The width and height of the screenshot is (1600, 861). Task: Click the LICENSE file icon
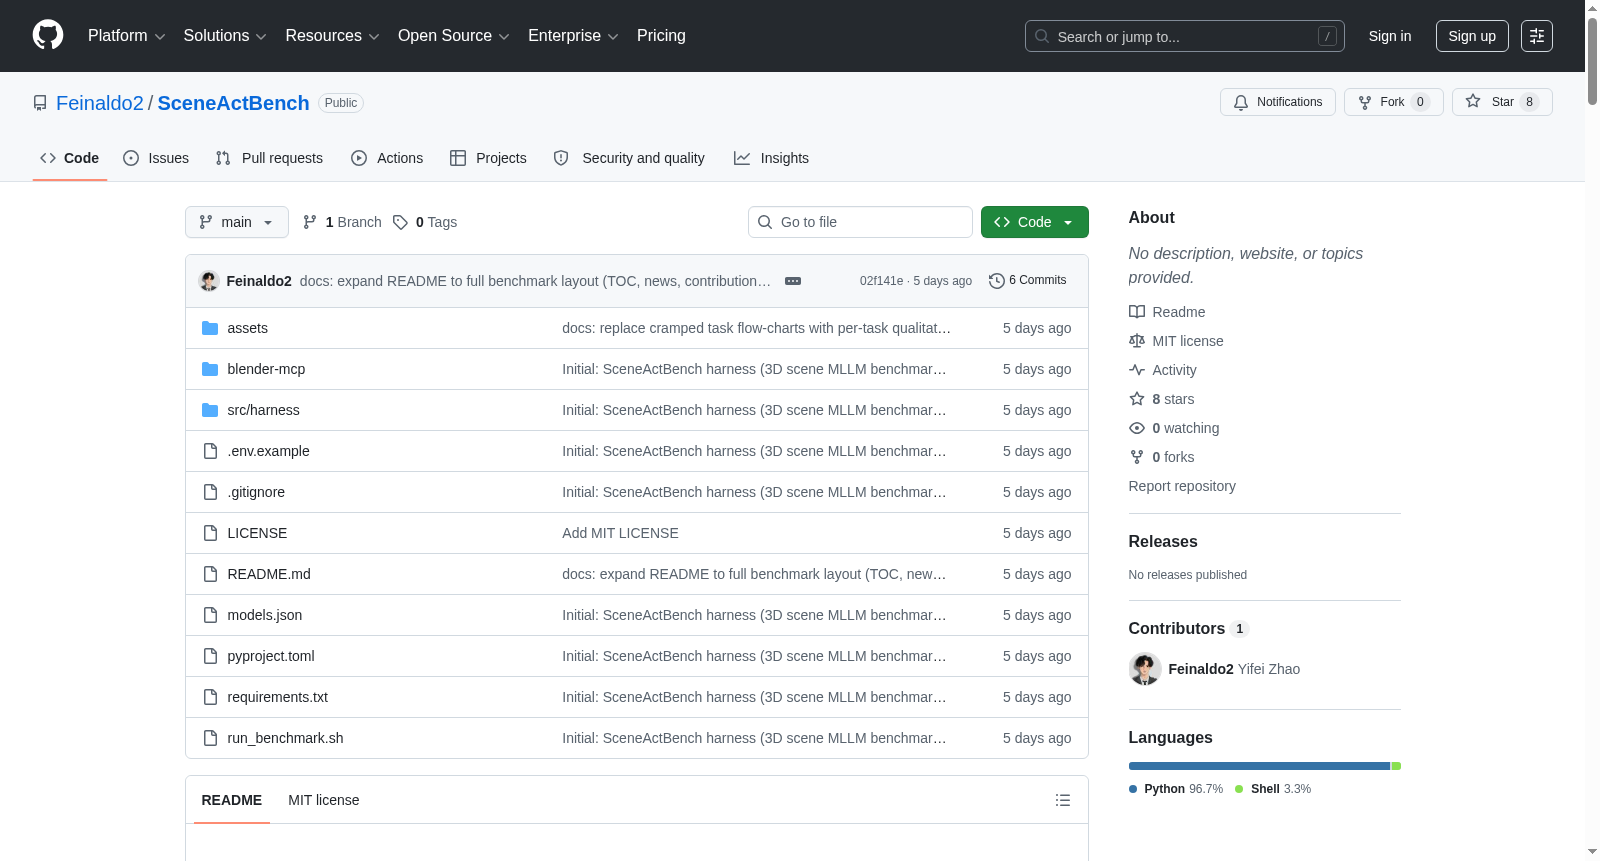(210, 533)
